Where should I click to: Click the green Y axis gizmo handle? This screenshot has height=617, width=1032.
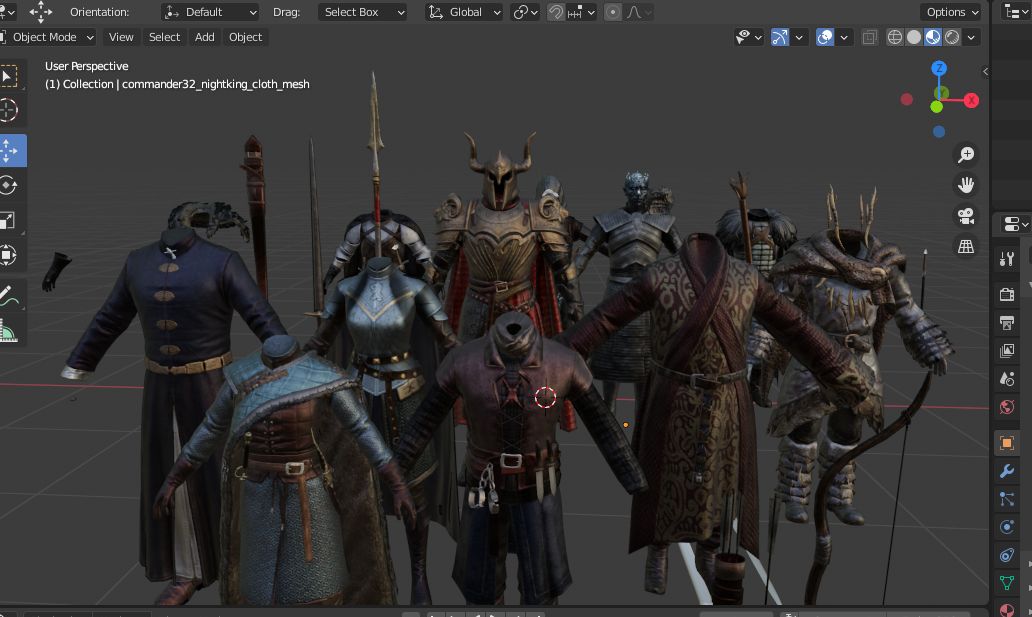tap(937, 107)
